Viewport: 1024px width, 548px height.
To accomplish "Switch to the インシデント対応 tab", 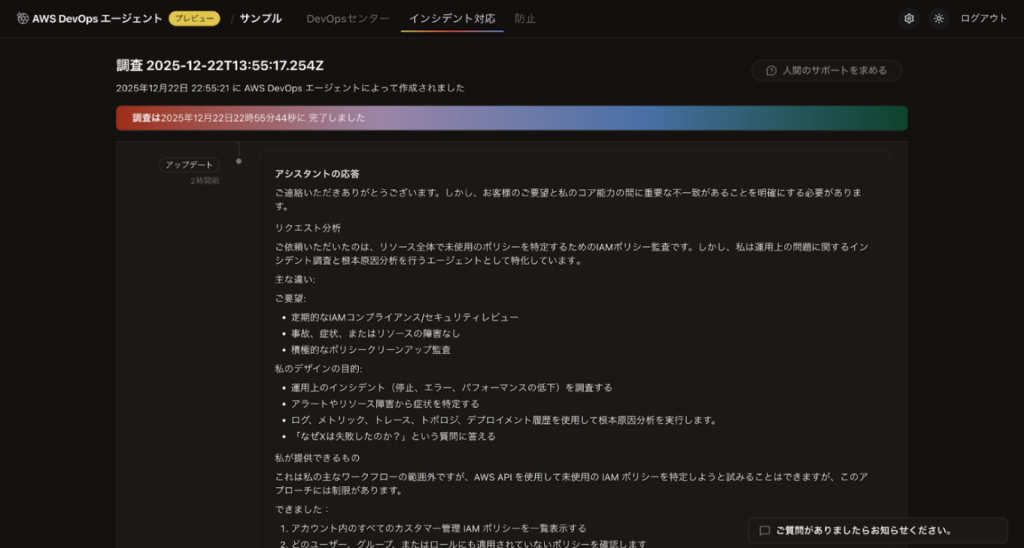I will [451, 18].
